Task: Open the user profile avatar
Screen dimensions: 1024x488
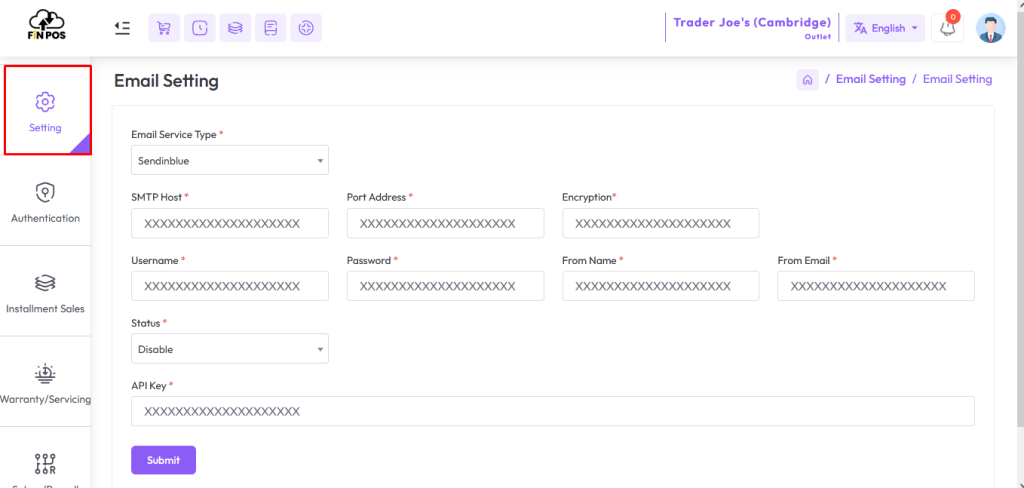Action: coord(991,28)
